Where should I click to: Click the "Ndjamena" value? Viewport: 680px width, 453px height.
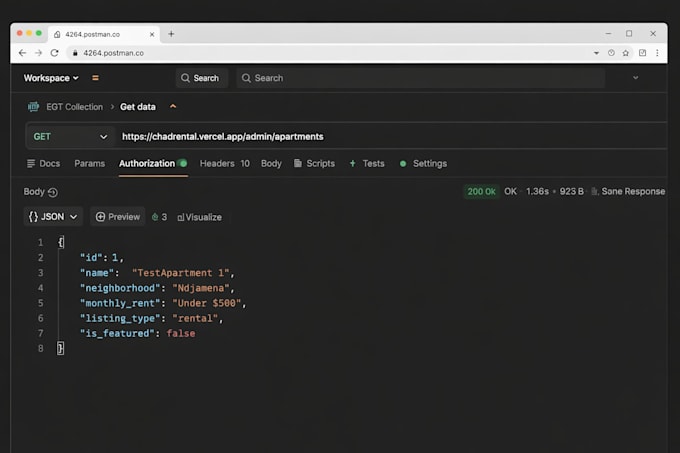click(x=201, y=288)
